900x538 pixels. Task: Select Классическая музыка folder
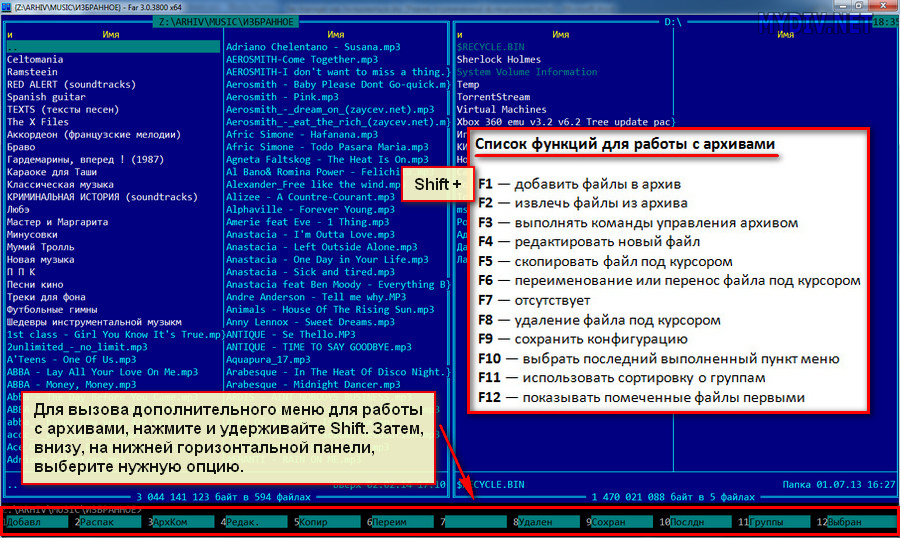60,184
